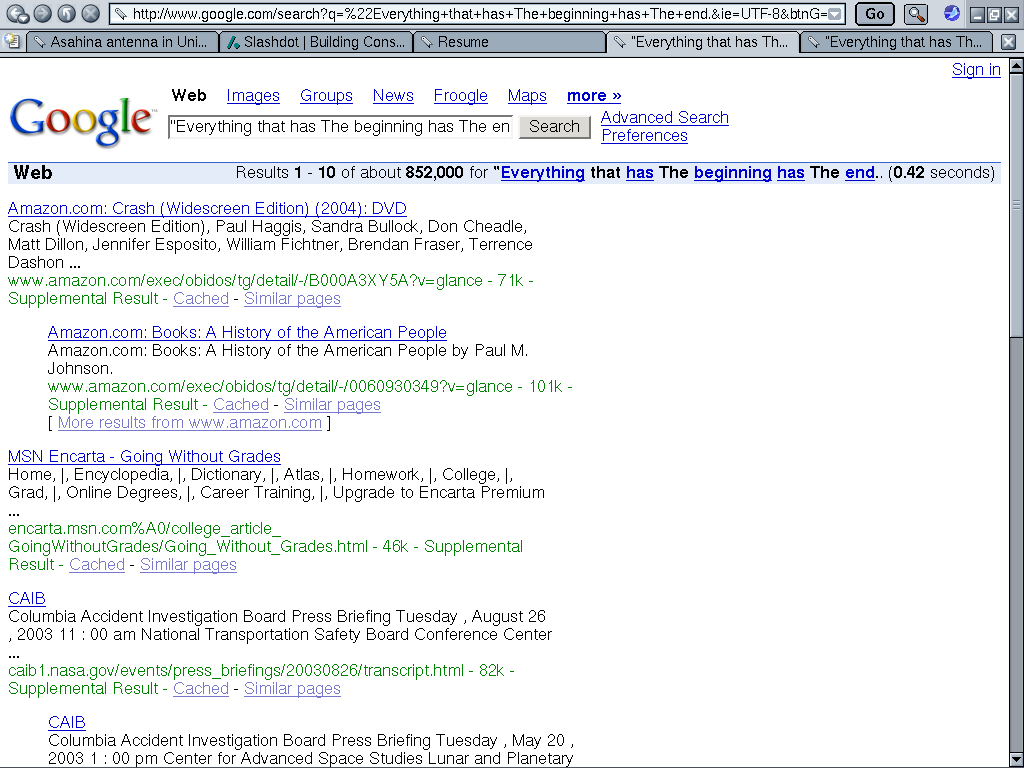Screen dimensions: 1024x768
Task: Select the inactive "Everything that has Th..." tab
Action: 897,42
